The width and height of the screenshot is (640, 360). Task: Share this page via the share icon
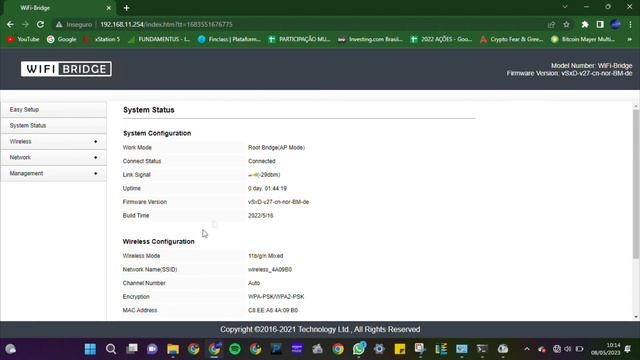551,24
